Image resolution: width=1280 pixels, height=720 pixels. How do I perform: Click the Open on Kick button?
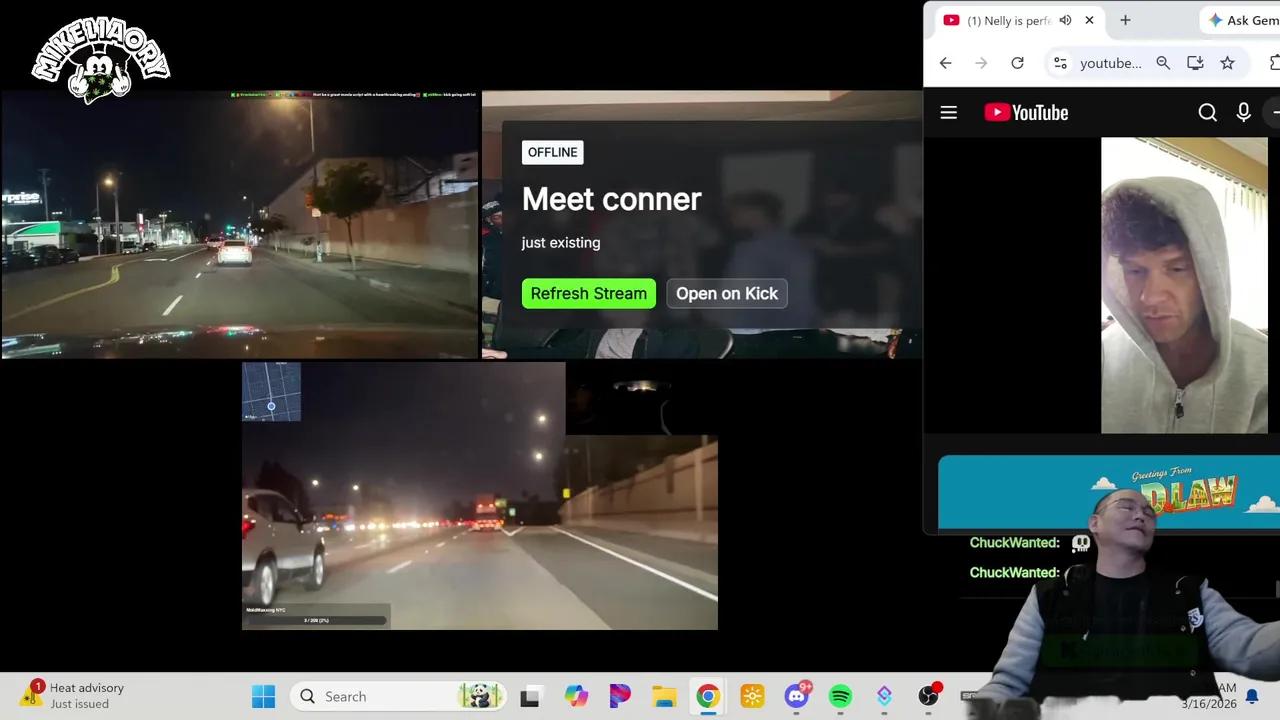point(727,293)
